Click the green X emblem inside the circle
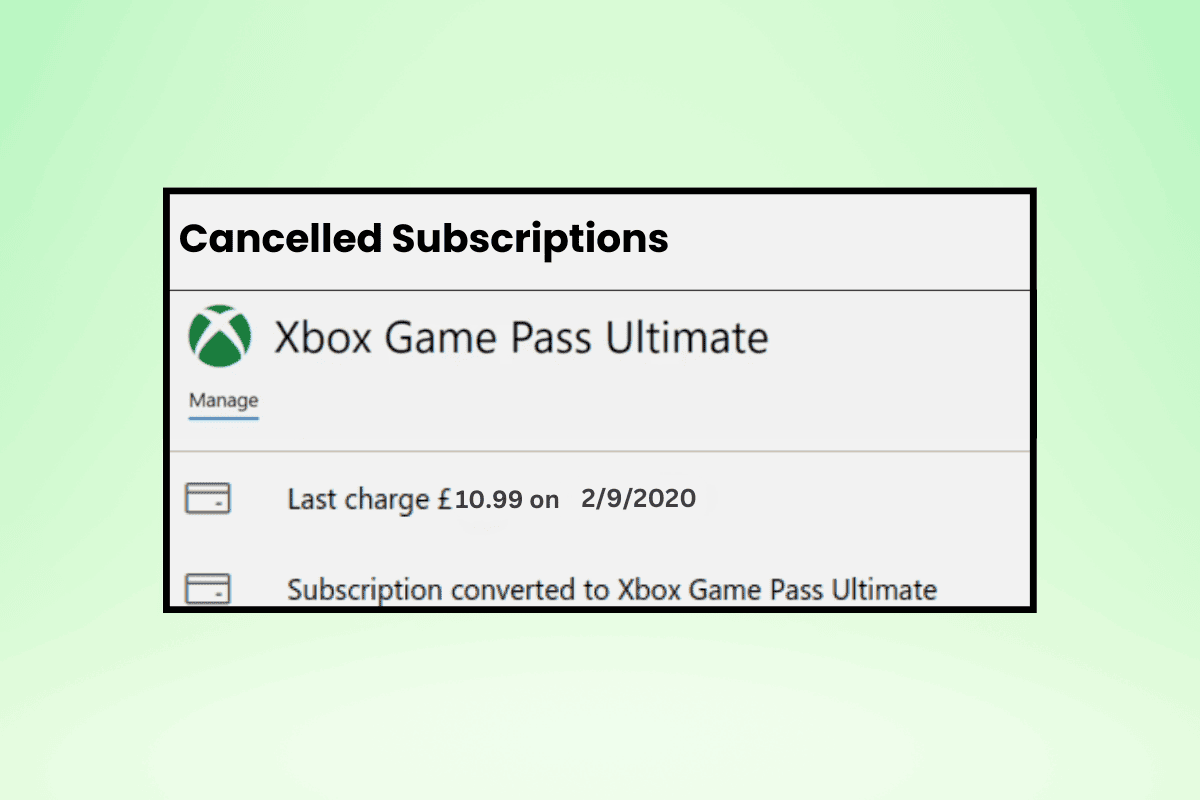Screen dimensions: 1200x800 click(x=219, y=337)
